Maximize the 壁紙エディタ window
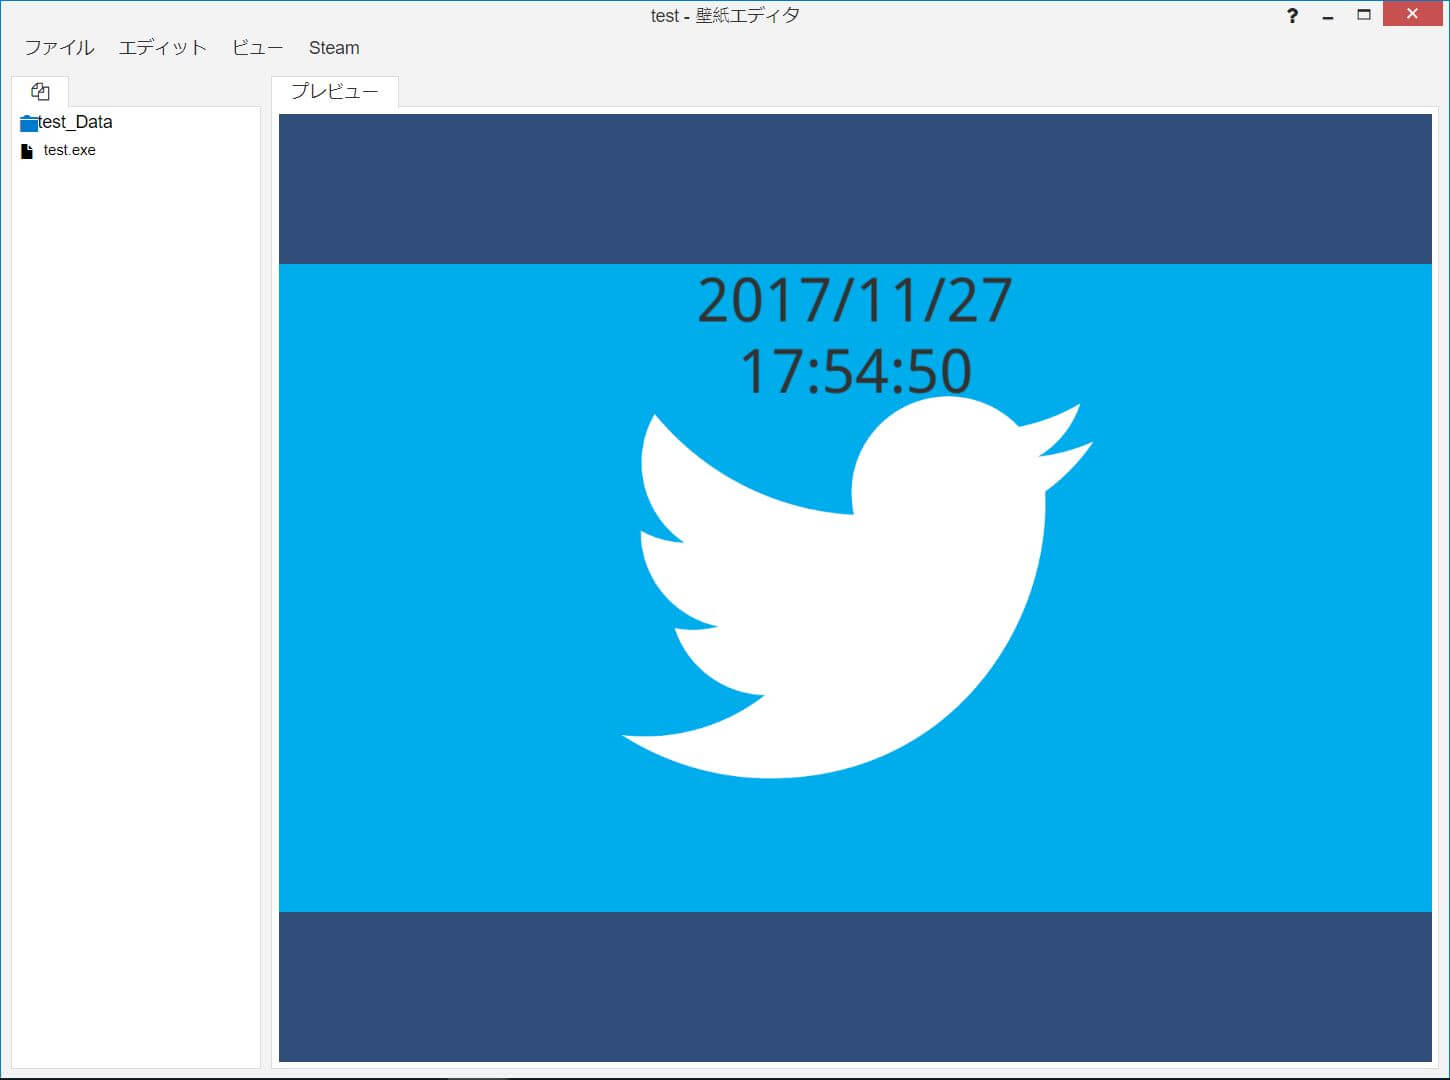Screen dimensions: 1450x1080 click(x=1364, y=15)
